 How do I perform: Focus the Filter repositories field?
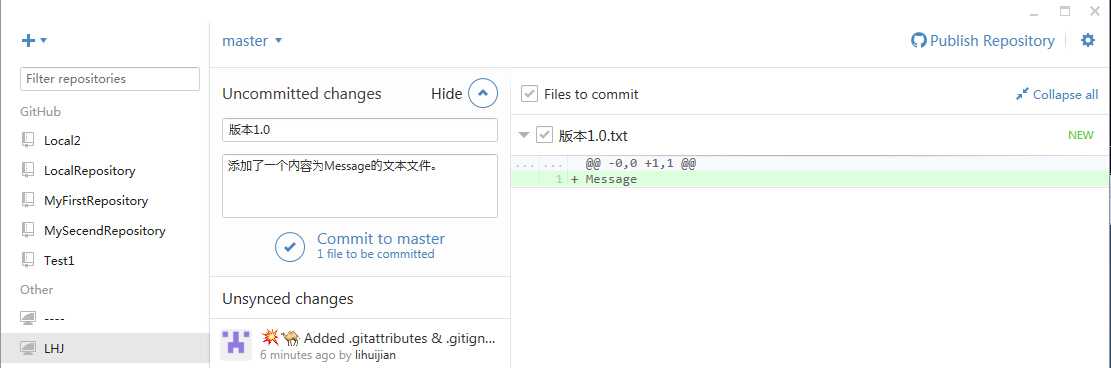[110, 79]
